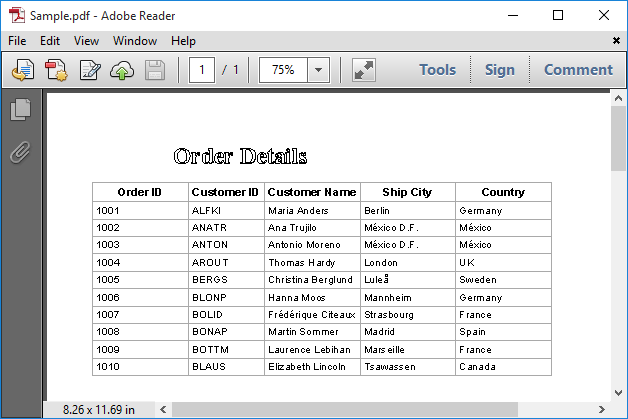Click the fill and sign document icon
Screen dimensions: 628x419
[90, 70]
